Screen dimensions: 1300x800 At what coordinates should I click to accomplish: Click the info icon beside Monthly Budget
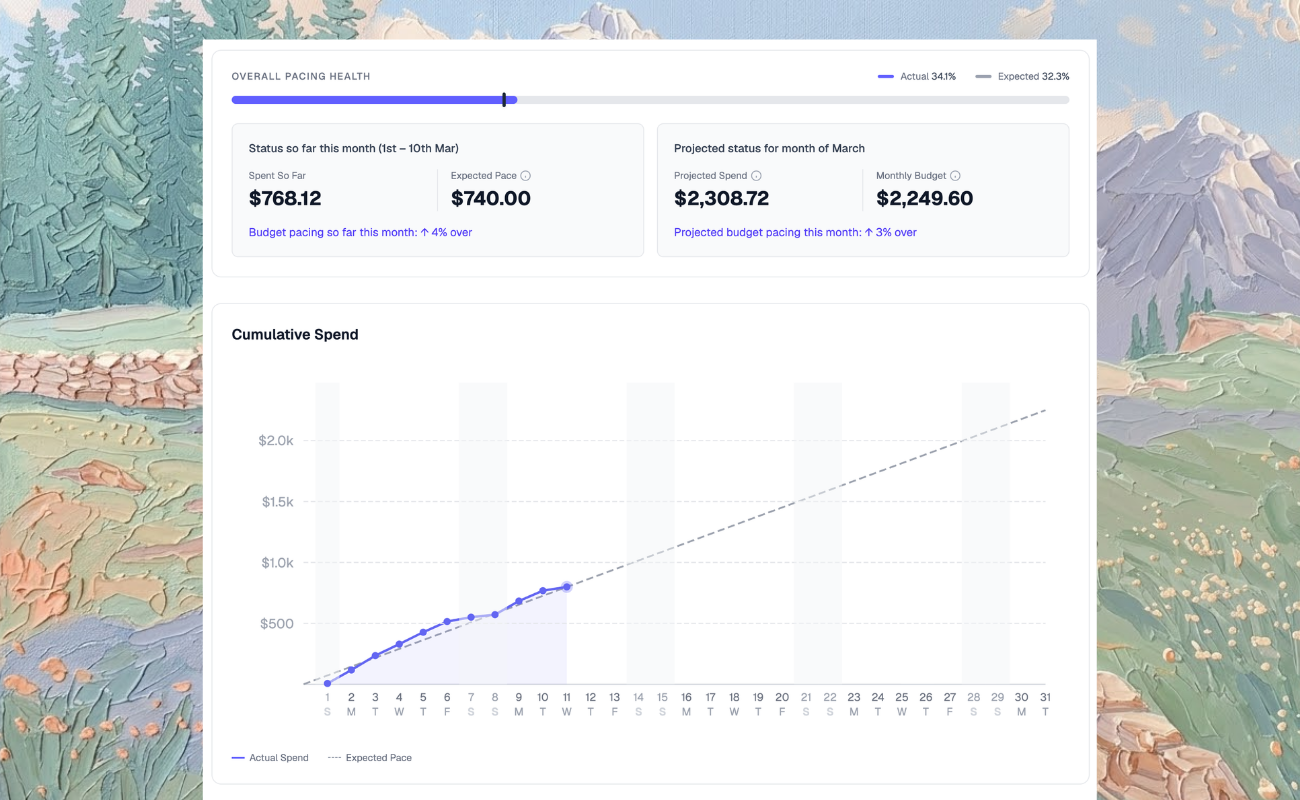(955, 176)
